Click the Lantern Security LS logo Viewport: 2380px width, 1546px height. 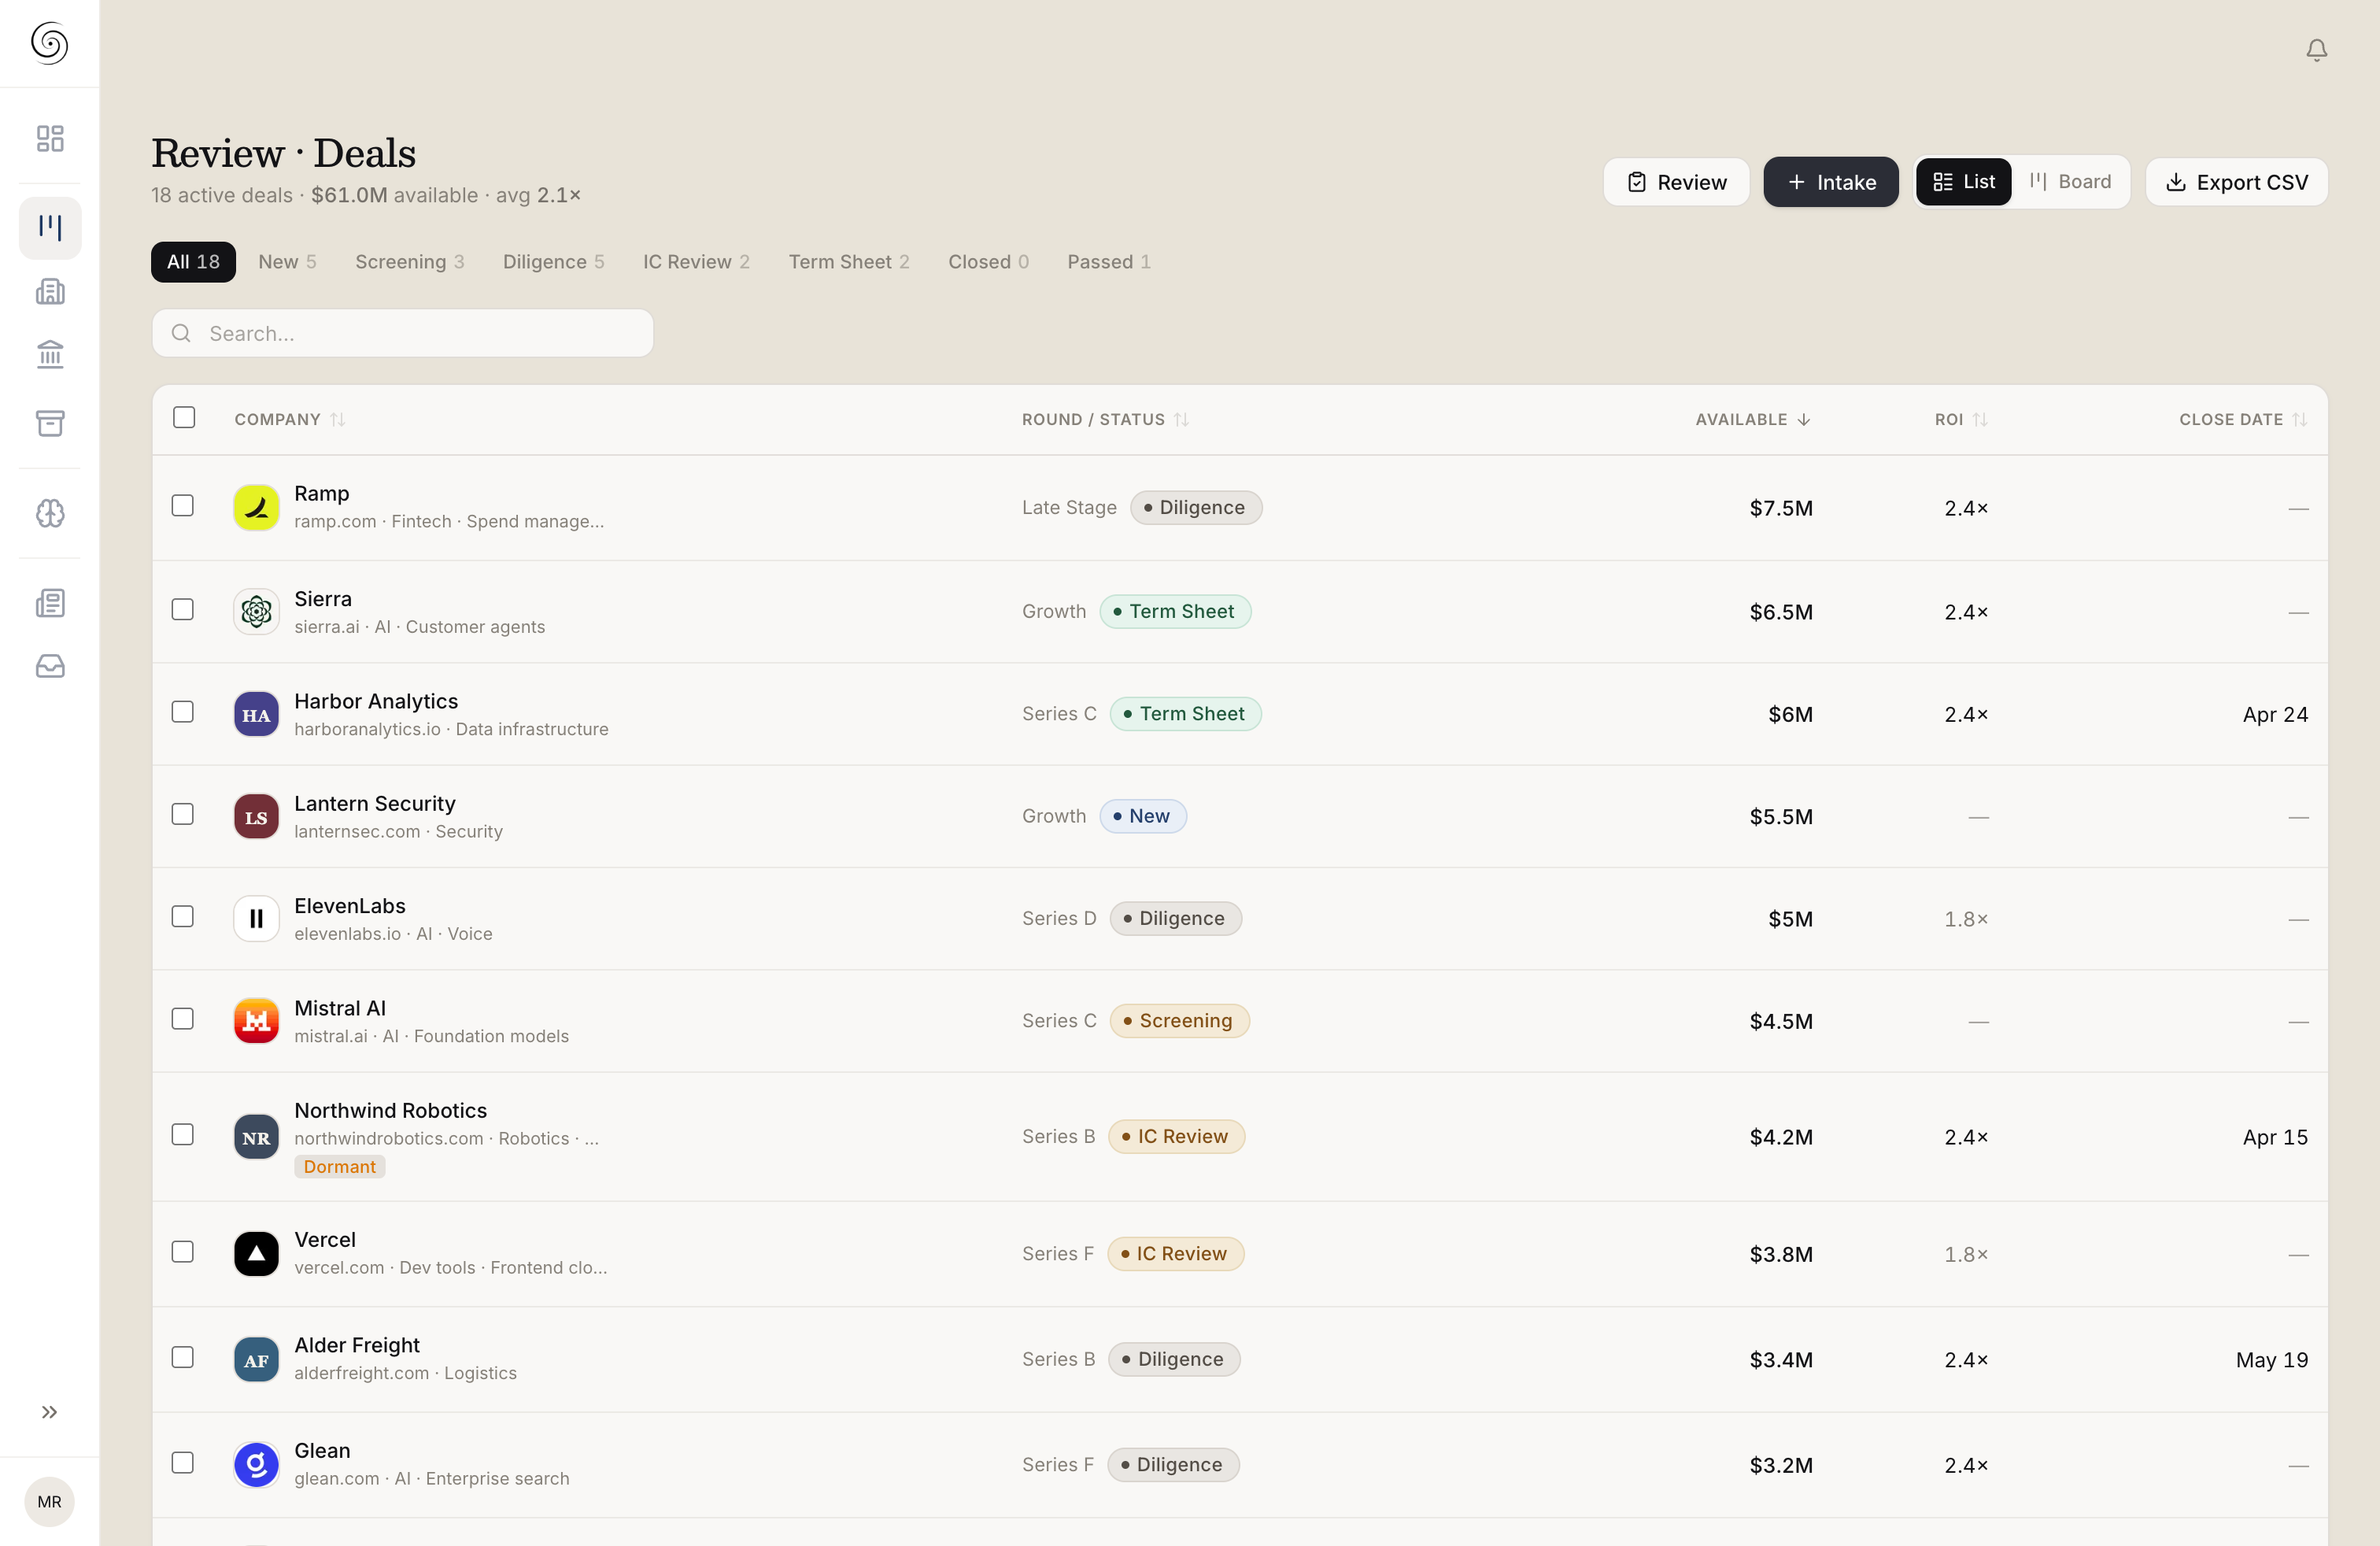pos(256,816)
